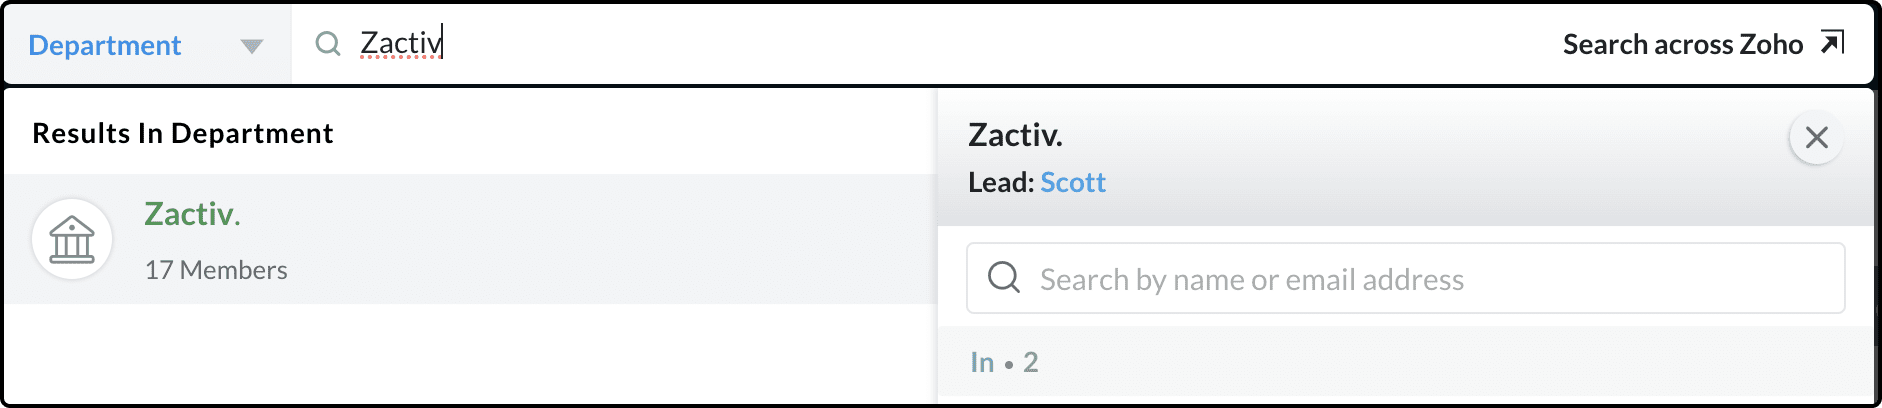Open the lead Scott's profile link

click(1073, 182)
